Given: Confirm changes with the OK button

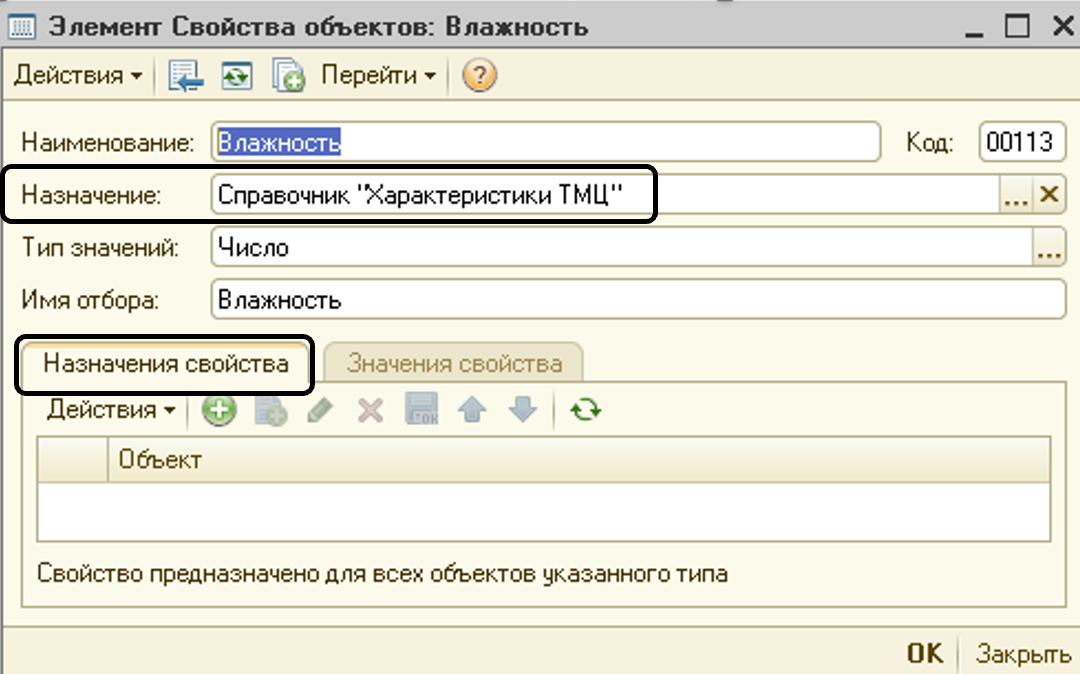Looking at the screenshot, I should pyautogui.click(x=923, y=652).
